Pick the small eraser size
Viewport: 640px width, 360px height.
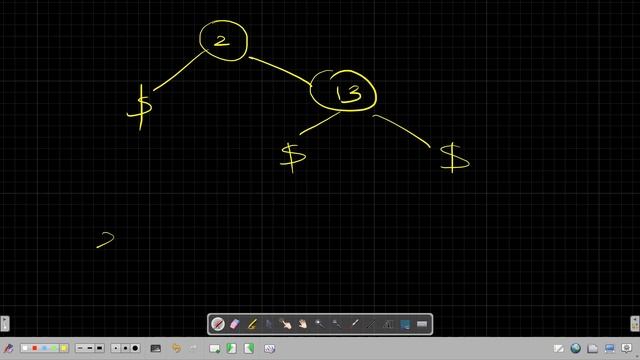[x=116, y=348]
